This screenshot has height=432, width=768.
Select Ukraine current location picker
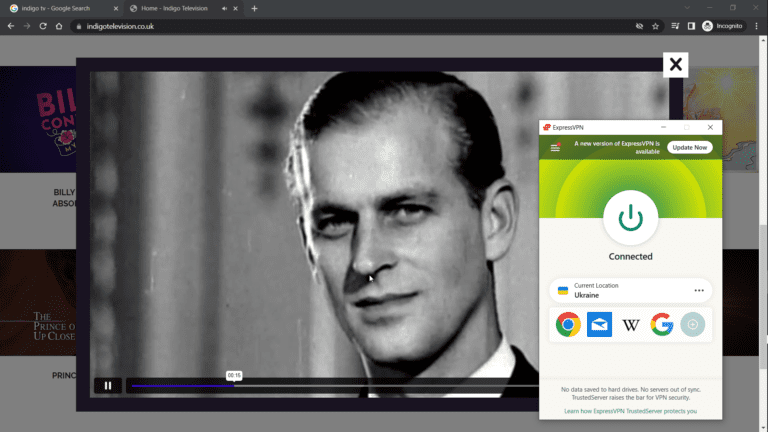[620, 291]
